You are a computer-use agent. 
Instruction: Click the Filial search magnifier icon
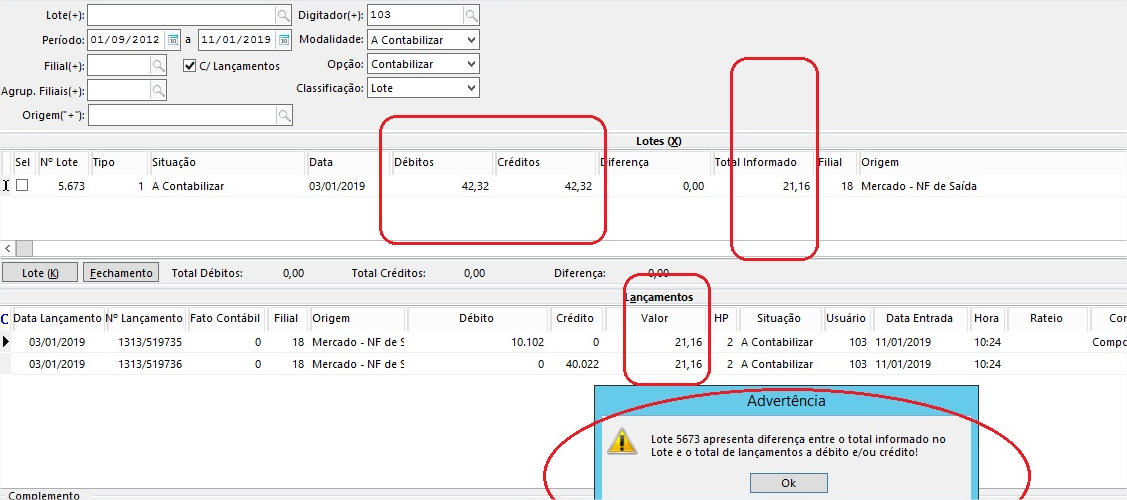(157, 66)
